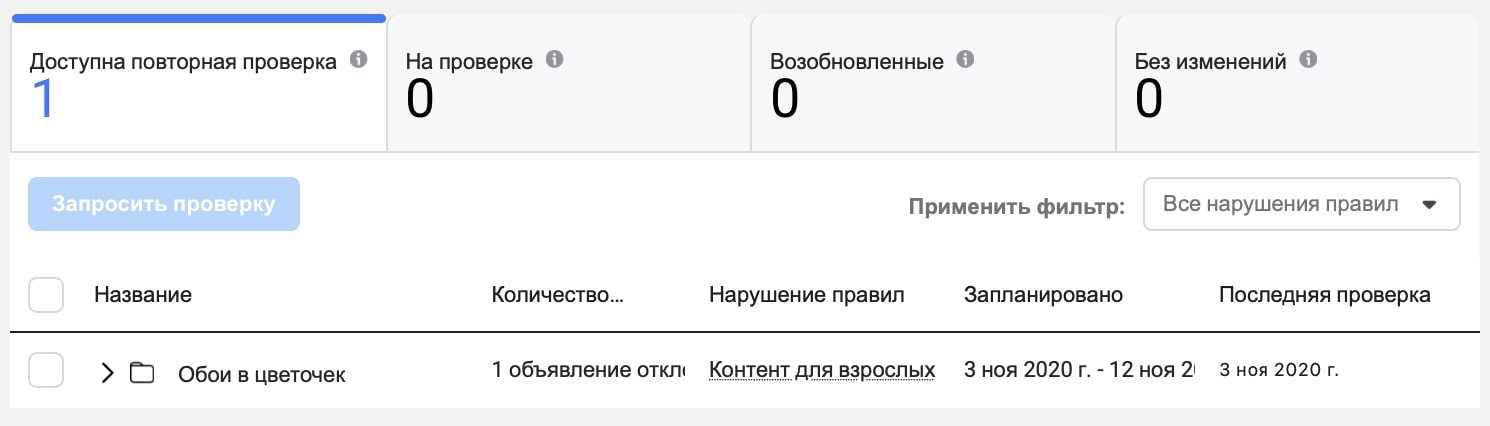
Task: Open the Контент для взрослых violation link
Action: coord(822,371)
